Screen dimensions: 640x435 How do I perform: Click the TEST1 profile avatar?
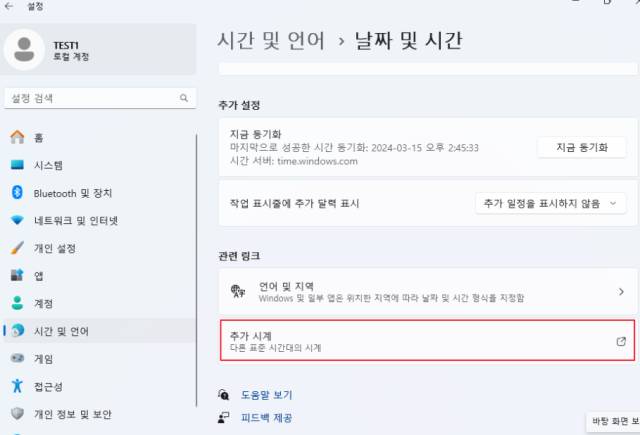(24, 49)
